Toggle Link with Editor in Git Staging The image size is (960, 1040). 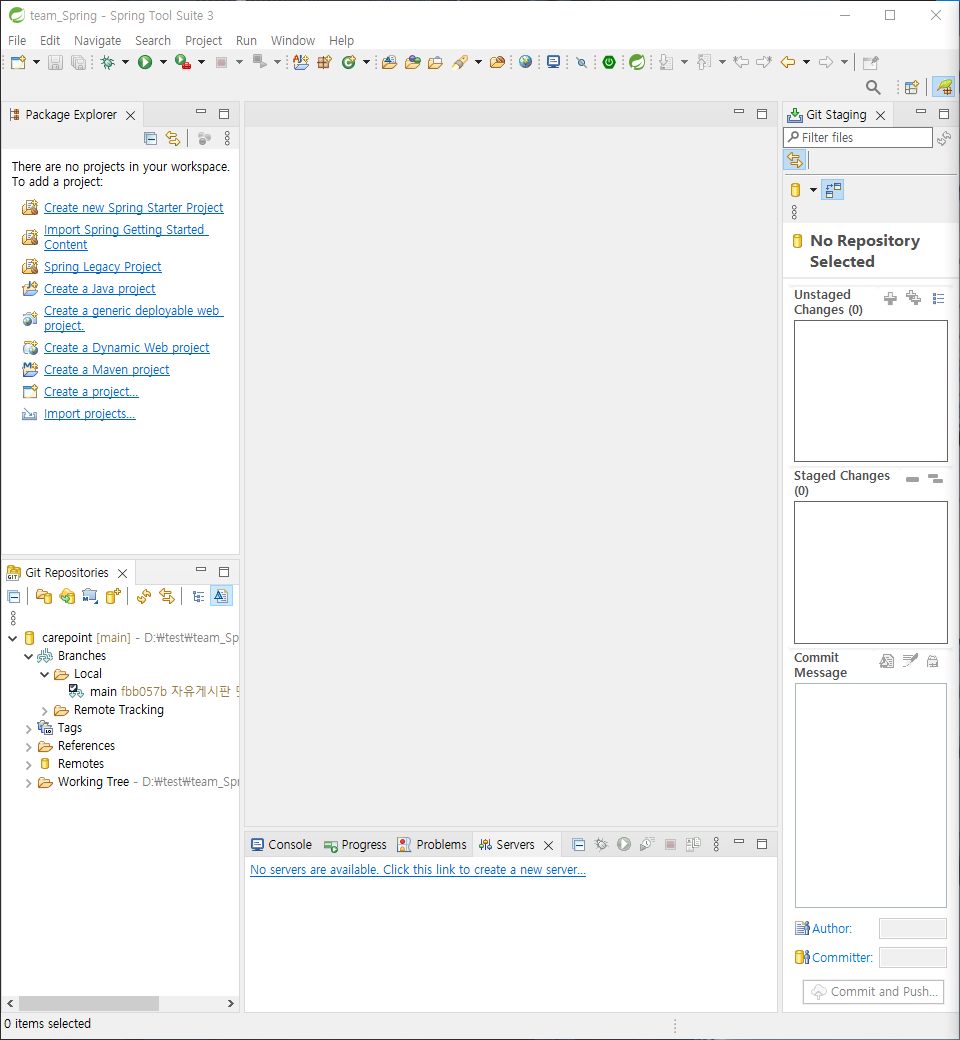coord(794,160)
